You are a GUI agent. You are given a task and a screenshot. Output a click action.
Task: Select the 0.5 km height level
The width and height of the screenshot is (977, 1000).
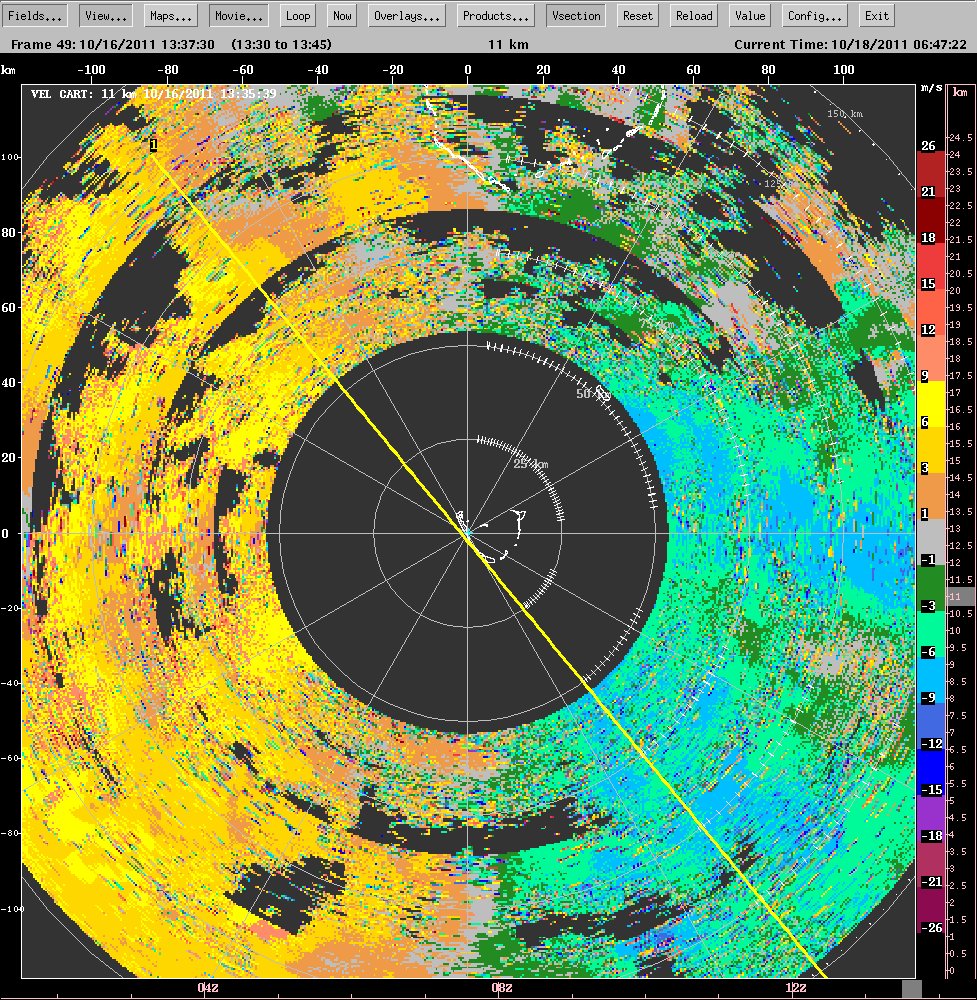coord(957,953)
